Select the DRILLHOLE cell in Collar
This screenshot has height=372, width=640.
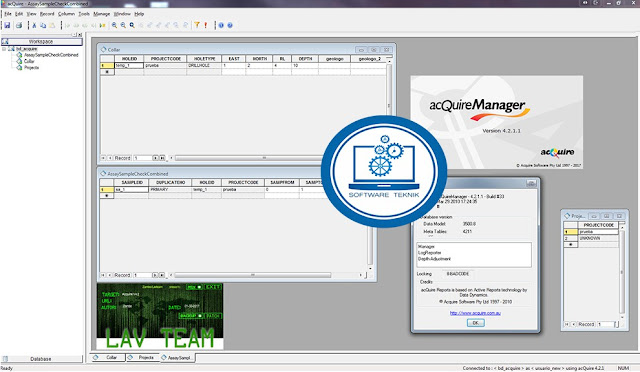click(x=204, y=65)
